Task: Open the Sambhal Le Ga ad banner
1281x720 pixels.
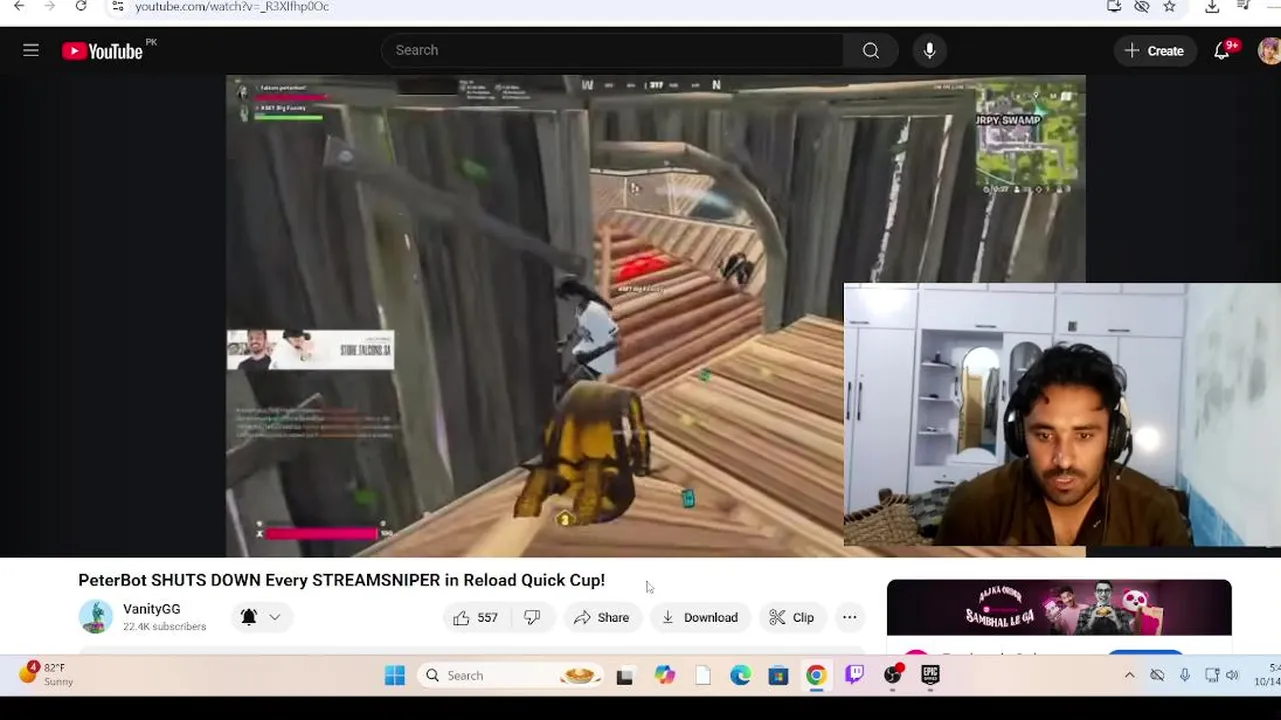Action: [x=1059, y=607]
